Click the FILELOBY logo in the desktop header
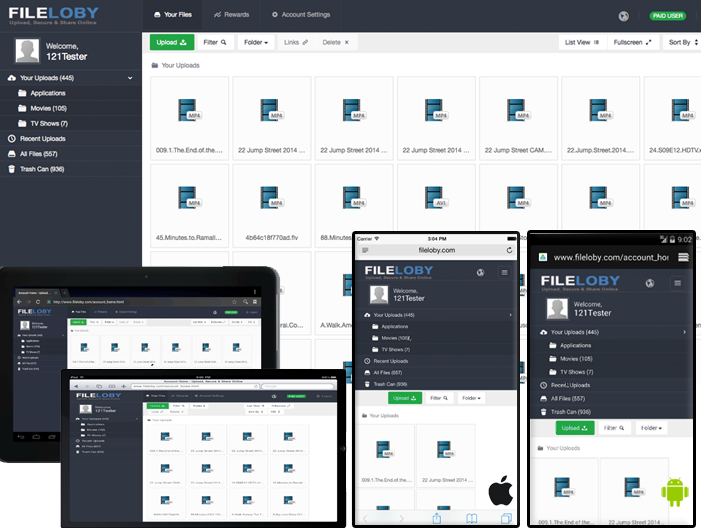Image resolution: width=701 pixels, height=528 pixels. tap(54, 15)
